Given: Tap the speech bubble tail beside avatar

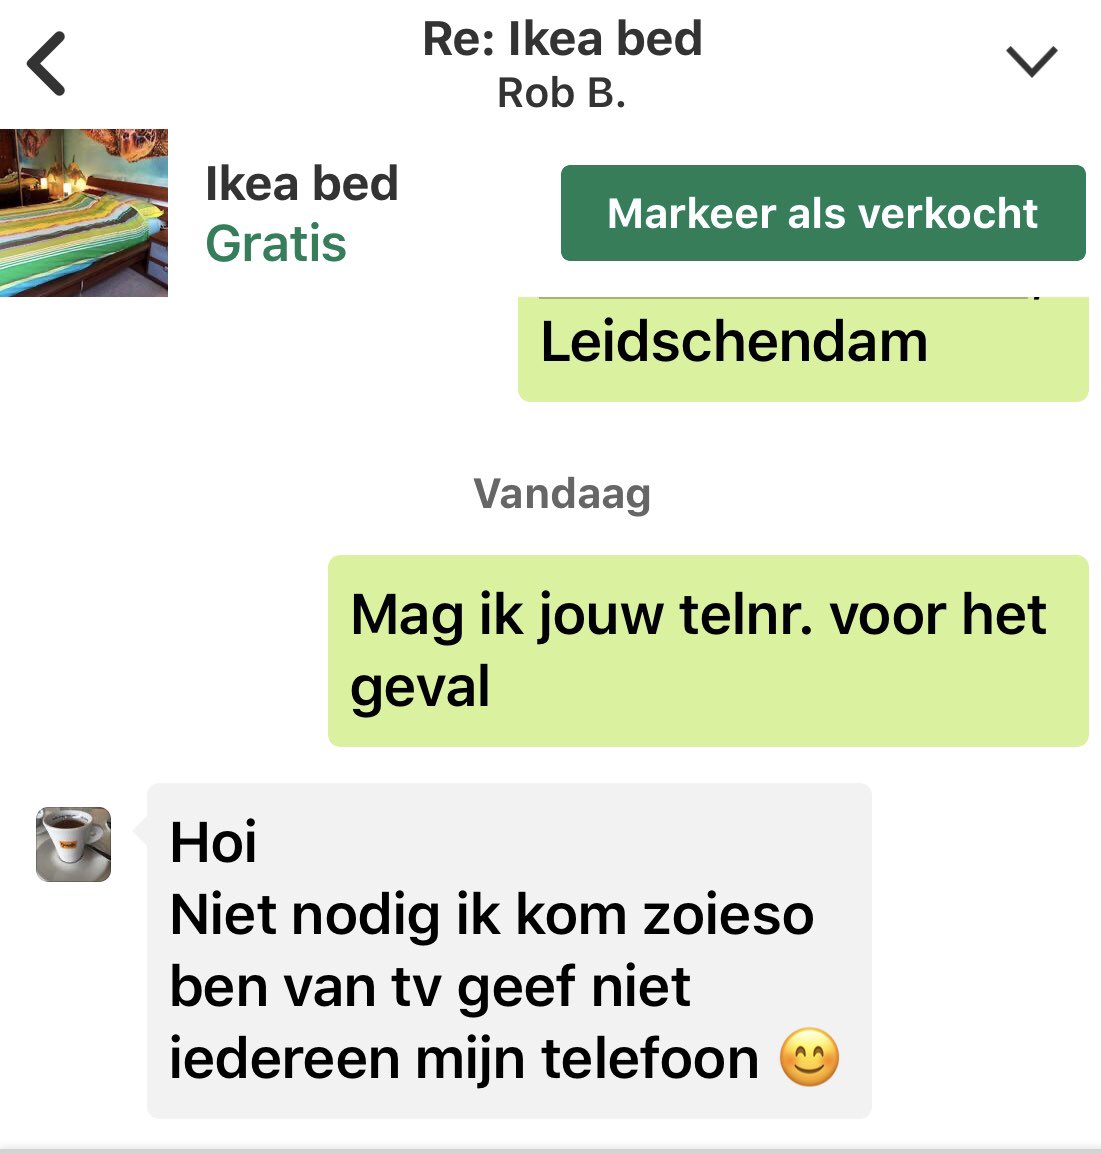Looking at the screenshot, I should (x=140, y=831).
